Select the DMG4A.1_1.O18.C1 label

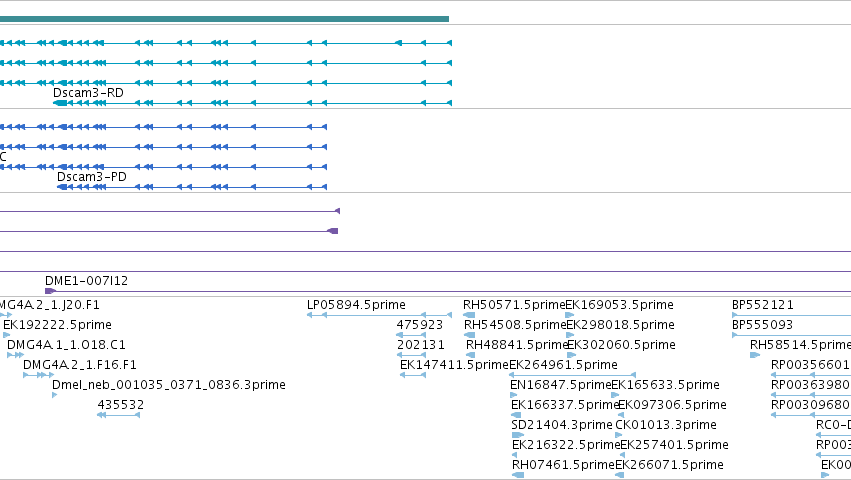pyautogui.click(x=66, y=345)
